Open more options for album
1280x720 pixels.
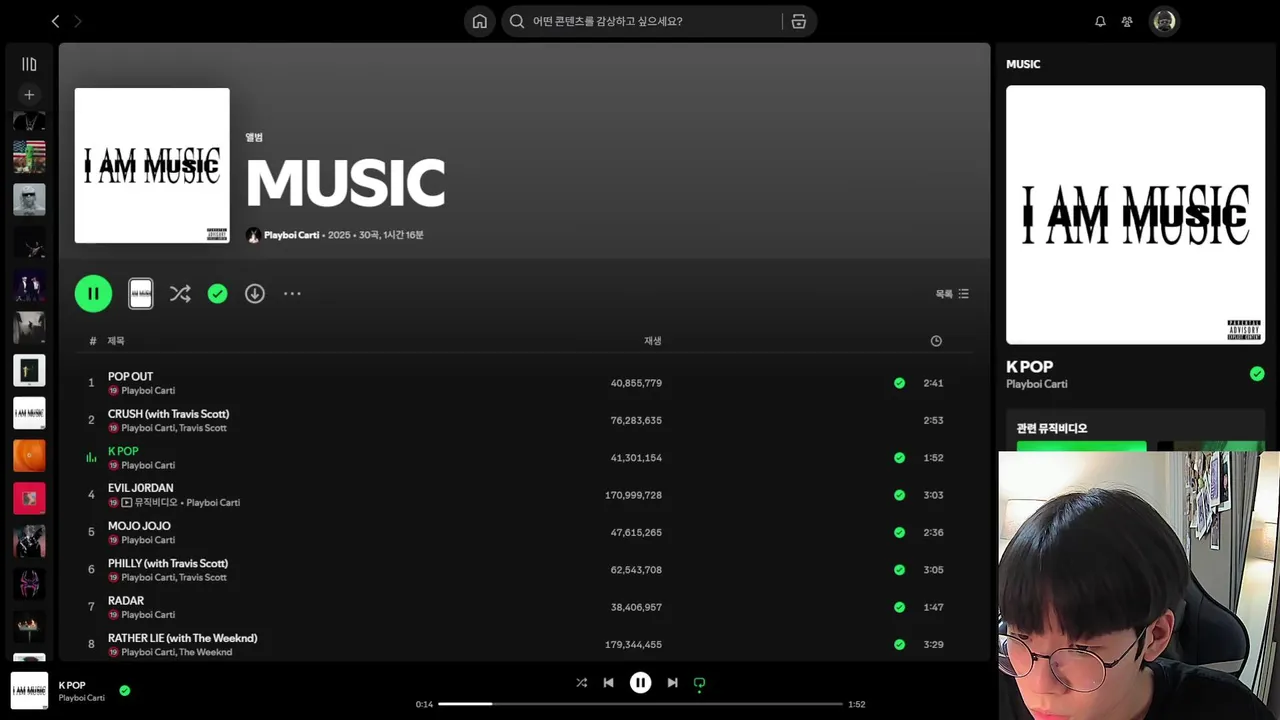[292, 294]
